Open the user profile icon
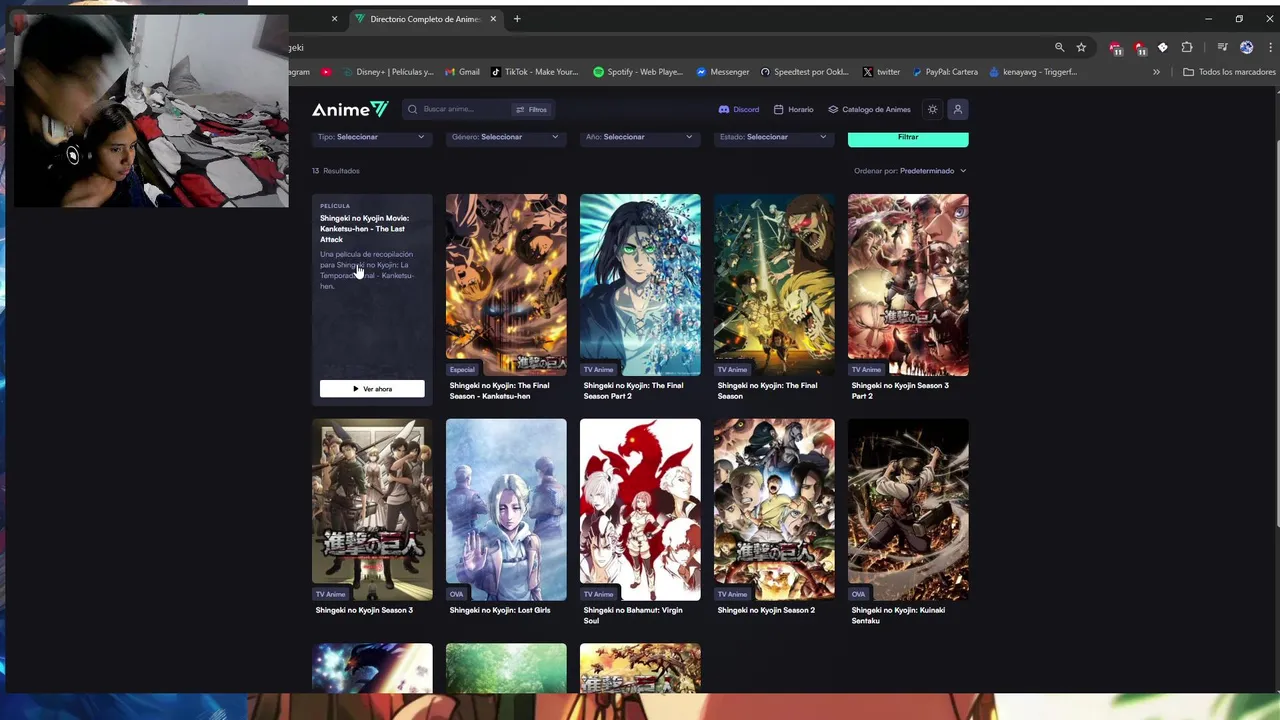The image size is (1280, 720). 957,109
